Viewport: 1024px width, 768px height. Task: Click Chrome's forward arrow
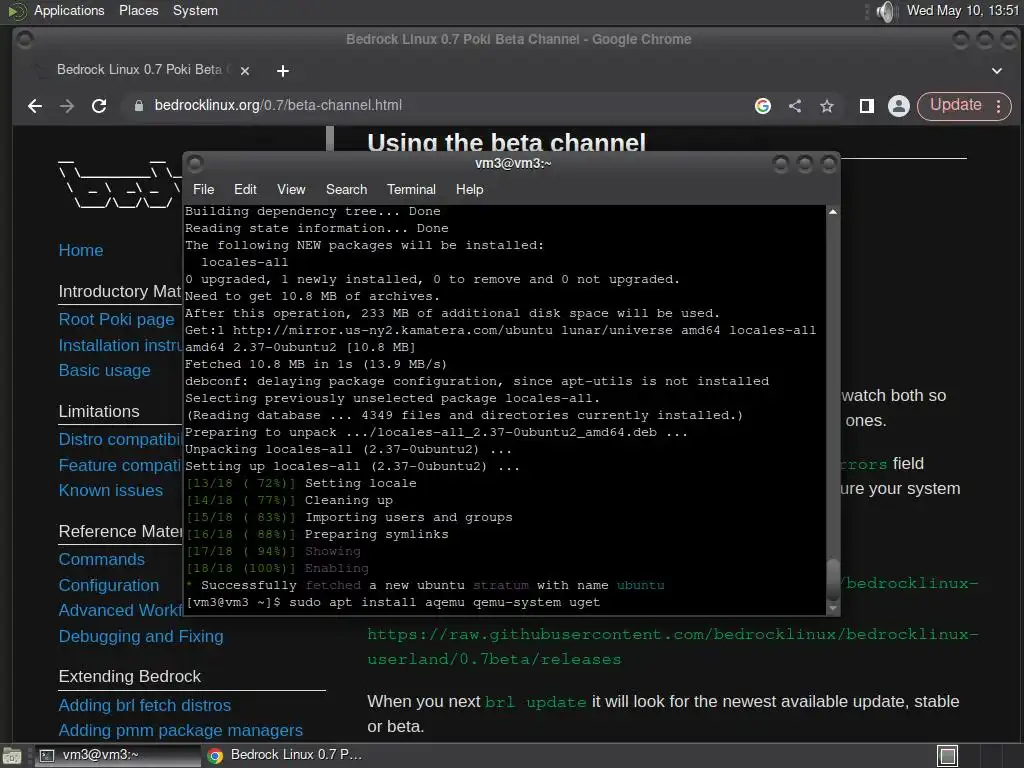coord(67,106)
